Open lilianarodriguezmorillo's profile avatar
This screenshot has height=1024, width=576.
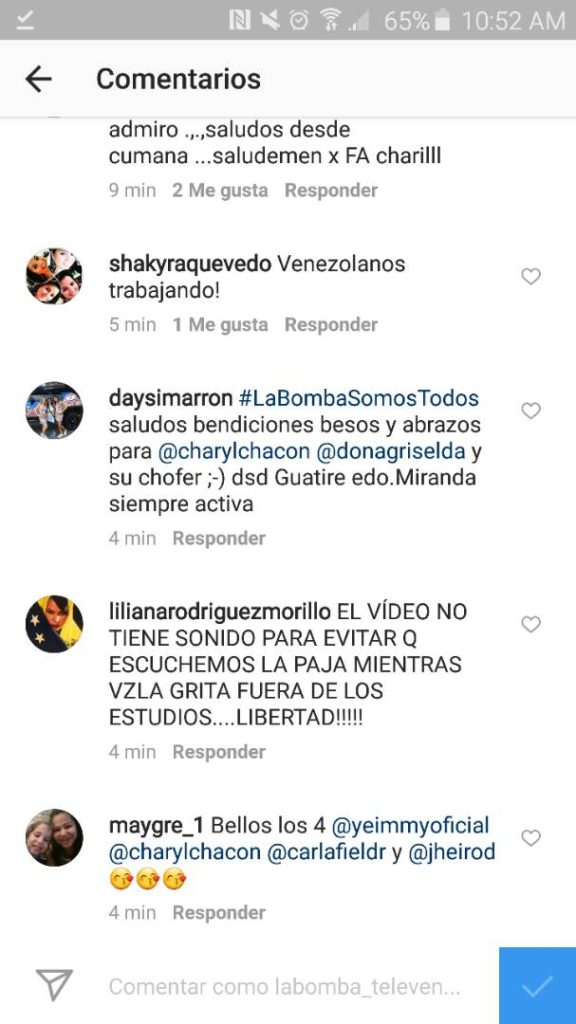coord(54,624)
